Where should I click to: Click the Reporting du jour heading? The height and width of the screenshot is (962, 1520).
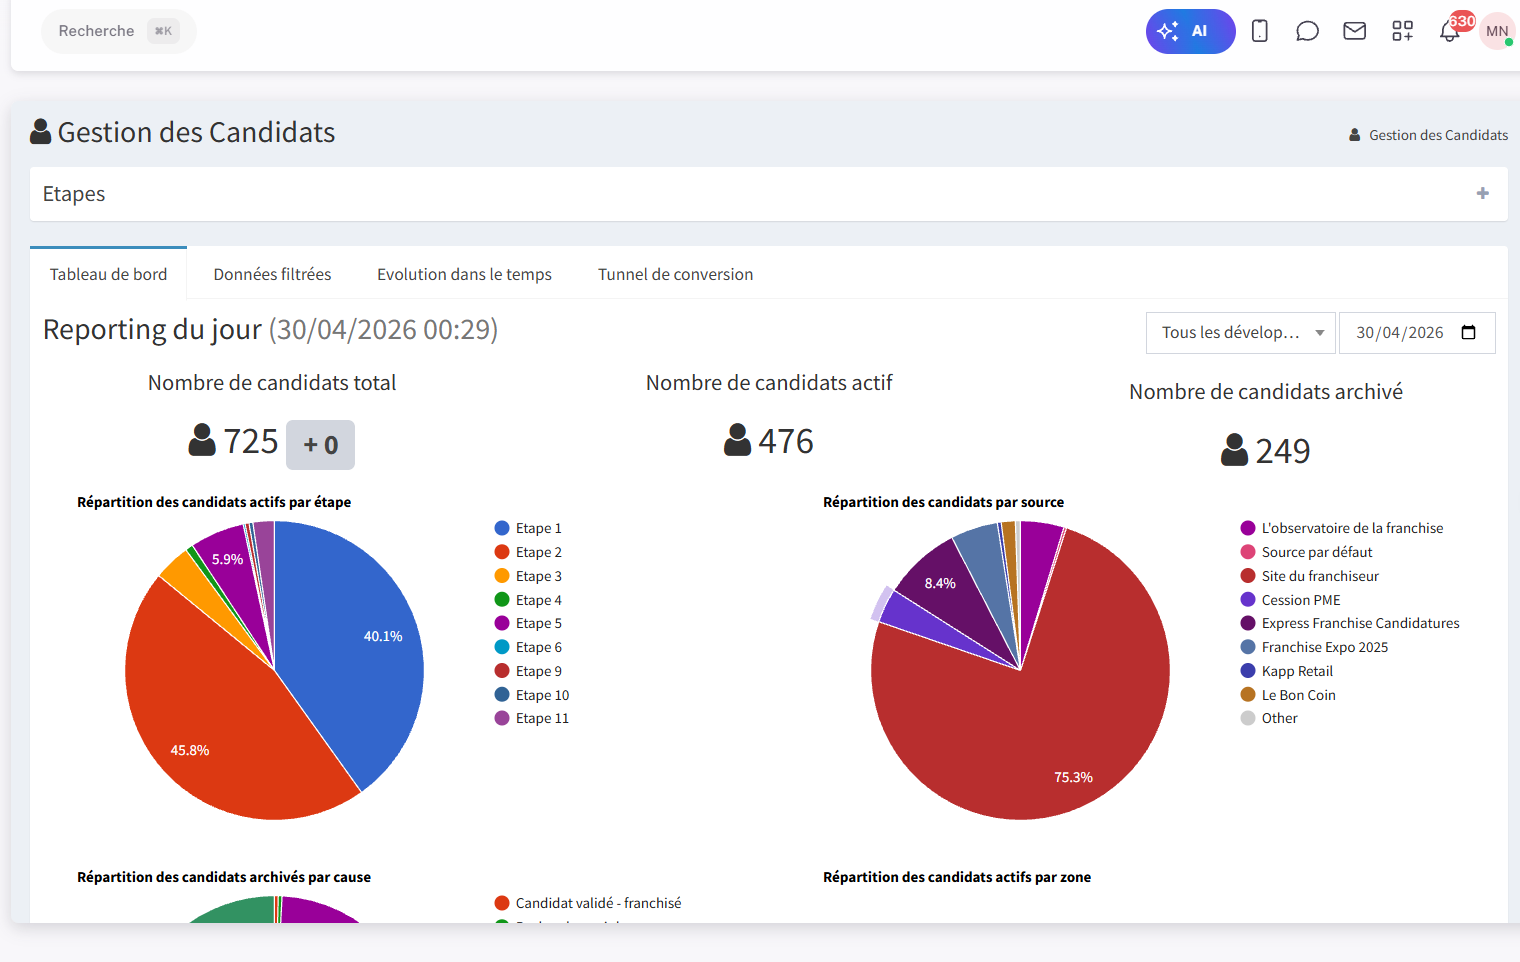pyautogui.click(x=270, y=329)
